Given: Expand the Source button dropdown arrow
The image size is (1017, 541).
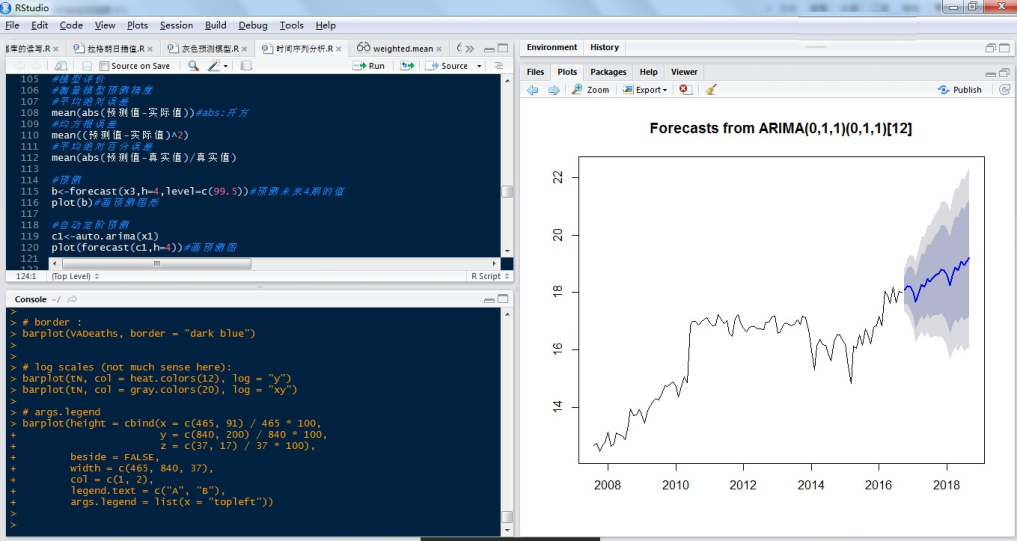Looking at the screenshot, I should pyautogui.click(x=479, y=66).
